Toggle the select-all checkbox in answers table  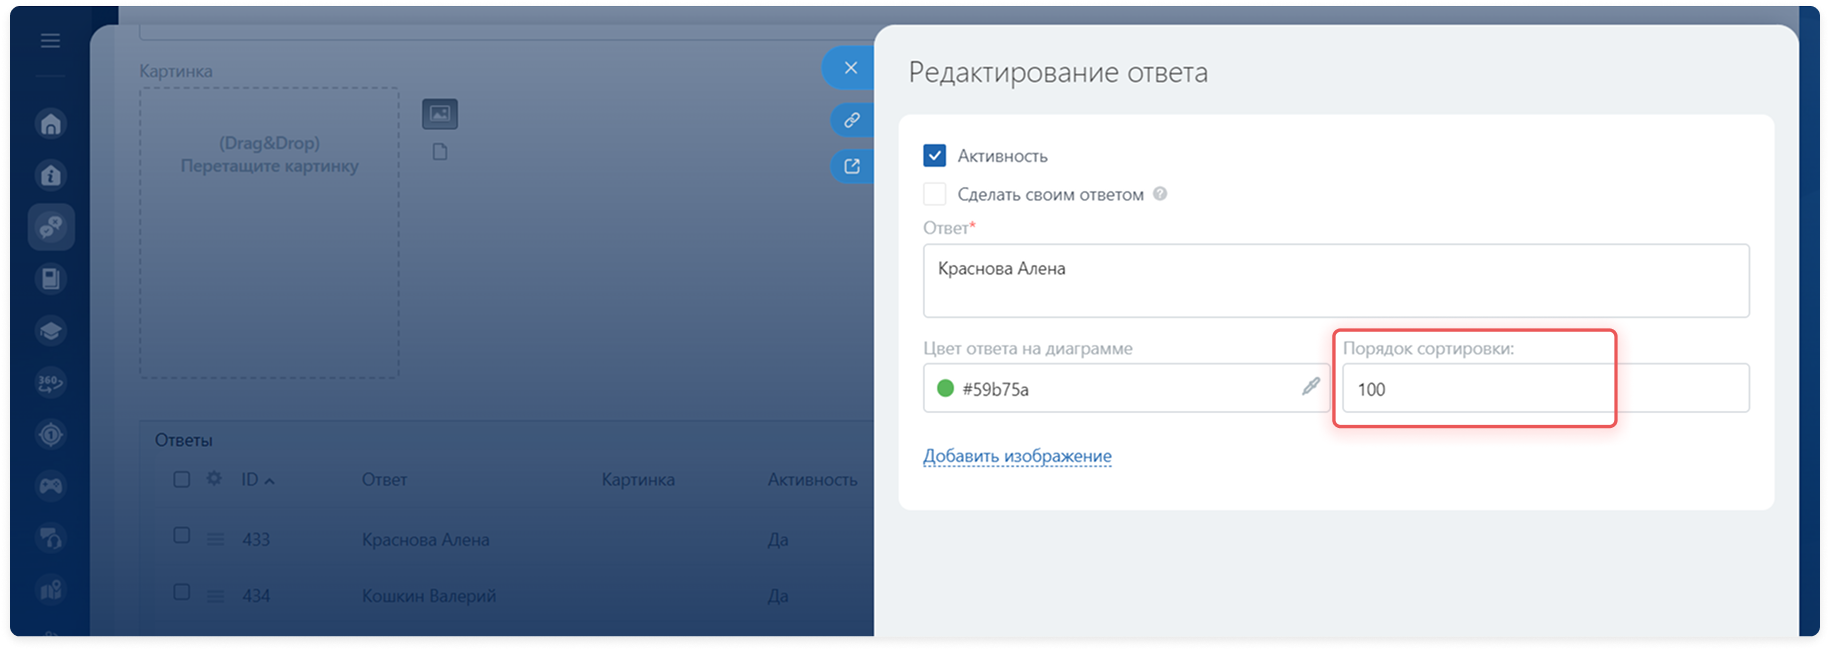coord(182,480)
